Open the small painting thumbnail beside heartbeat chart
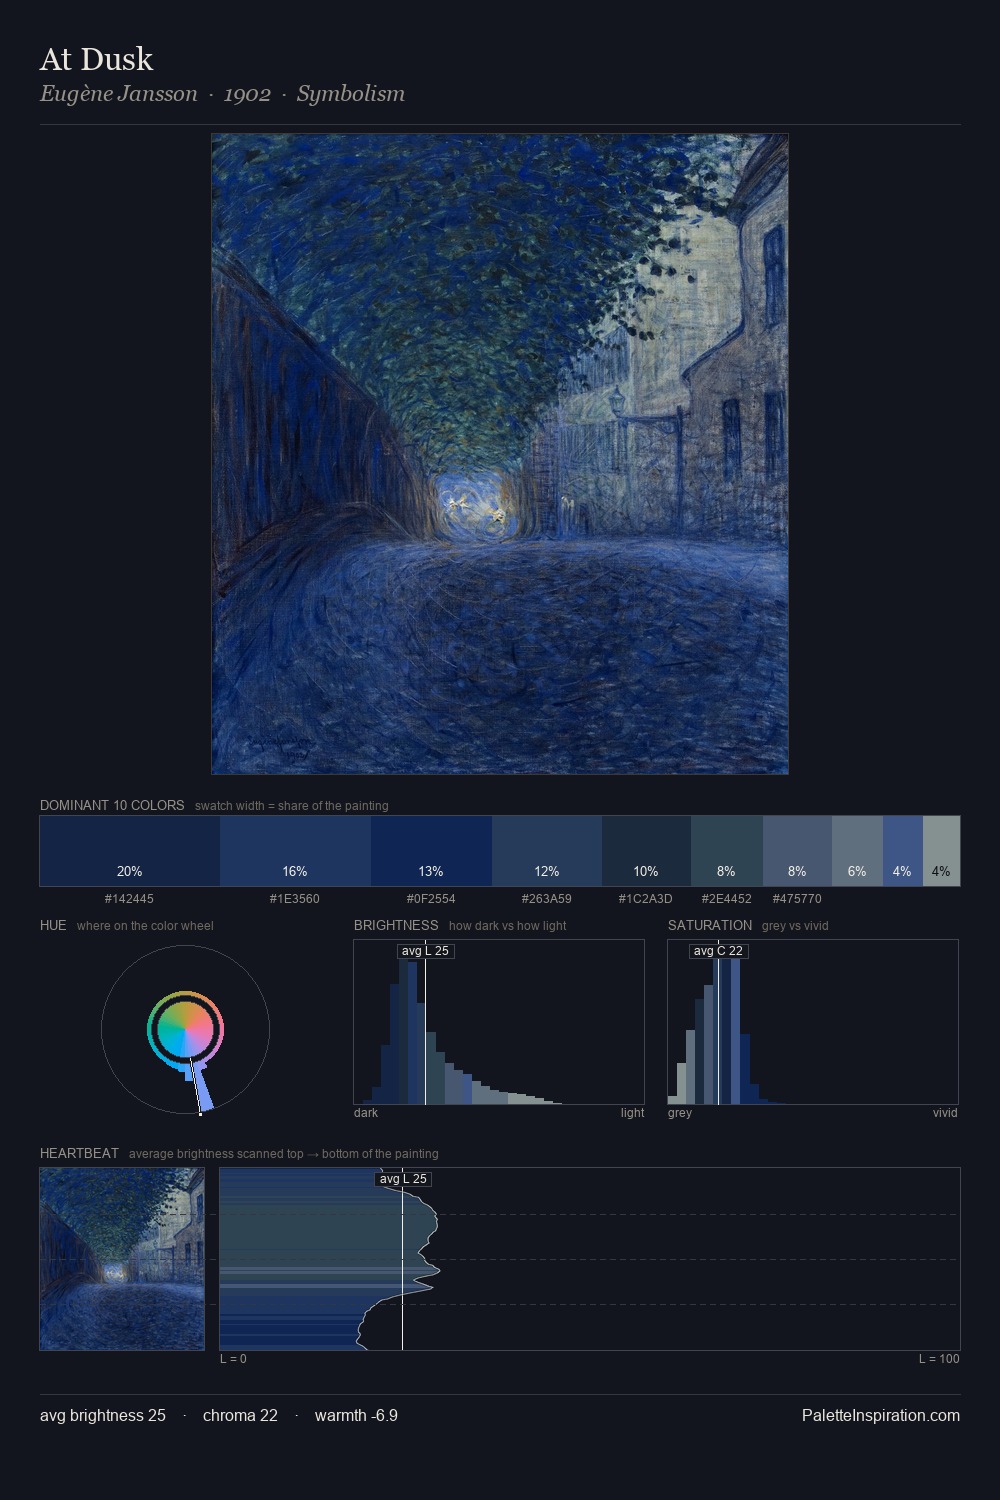Screen dimensions: 1000x1500 pyautogui.click(x=122, y=1259)
